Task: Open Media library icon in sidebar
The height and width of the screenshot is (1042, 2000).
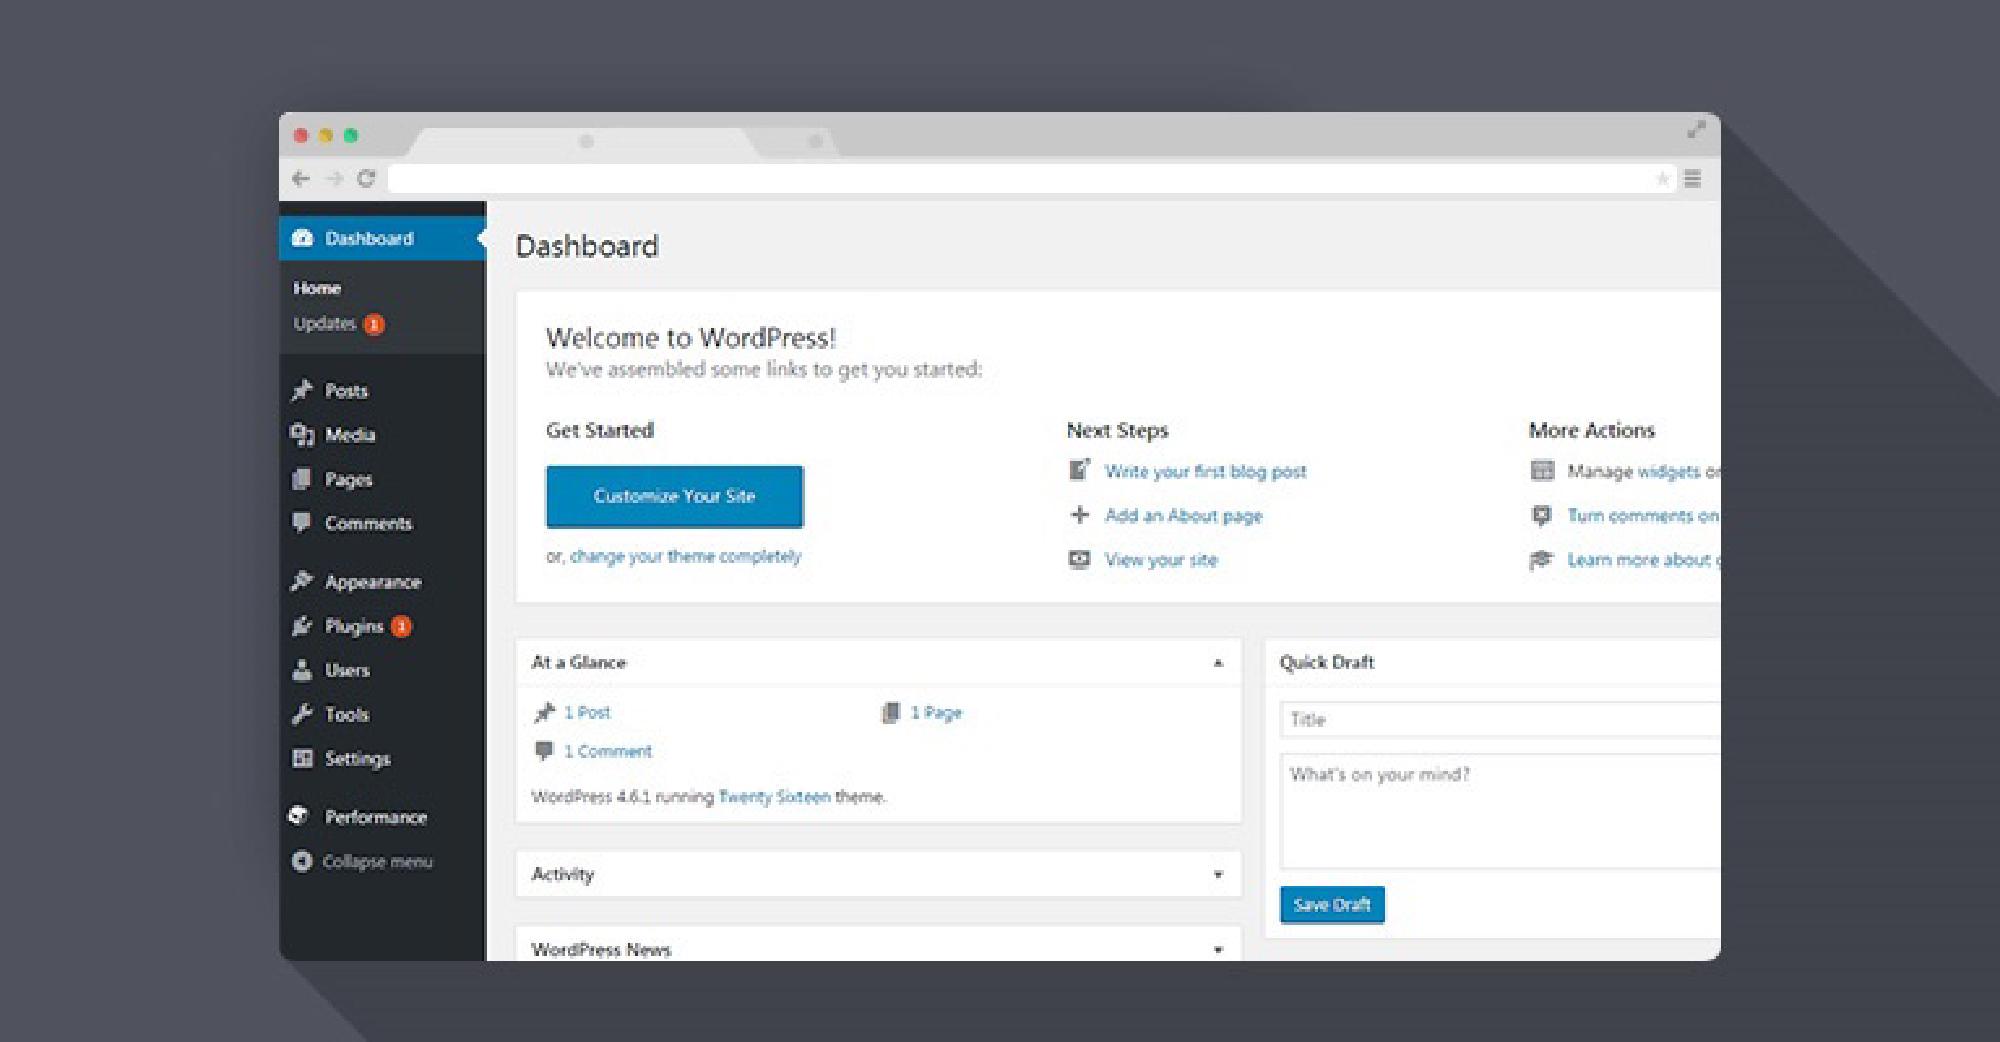Action: click(x=302, y=434)
